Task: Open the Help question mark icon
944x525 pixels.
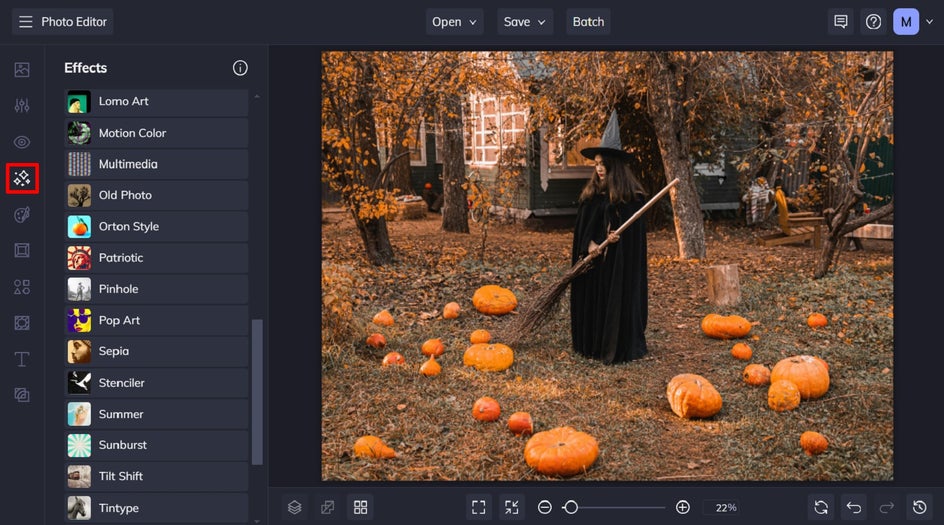Action: 873,22
